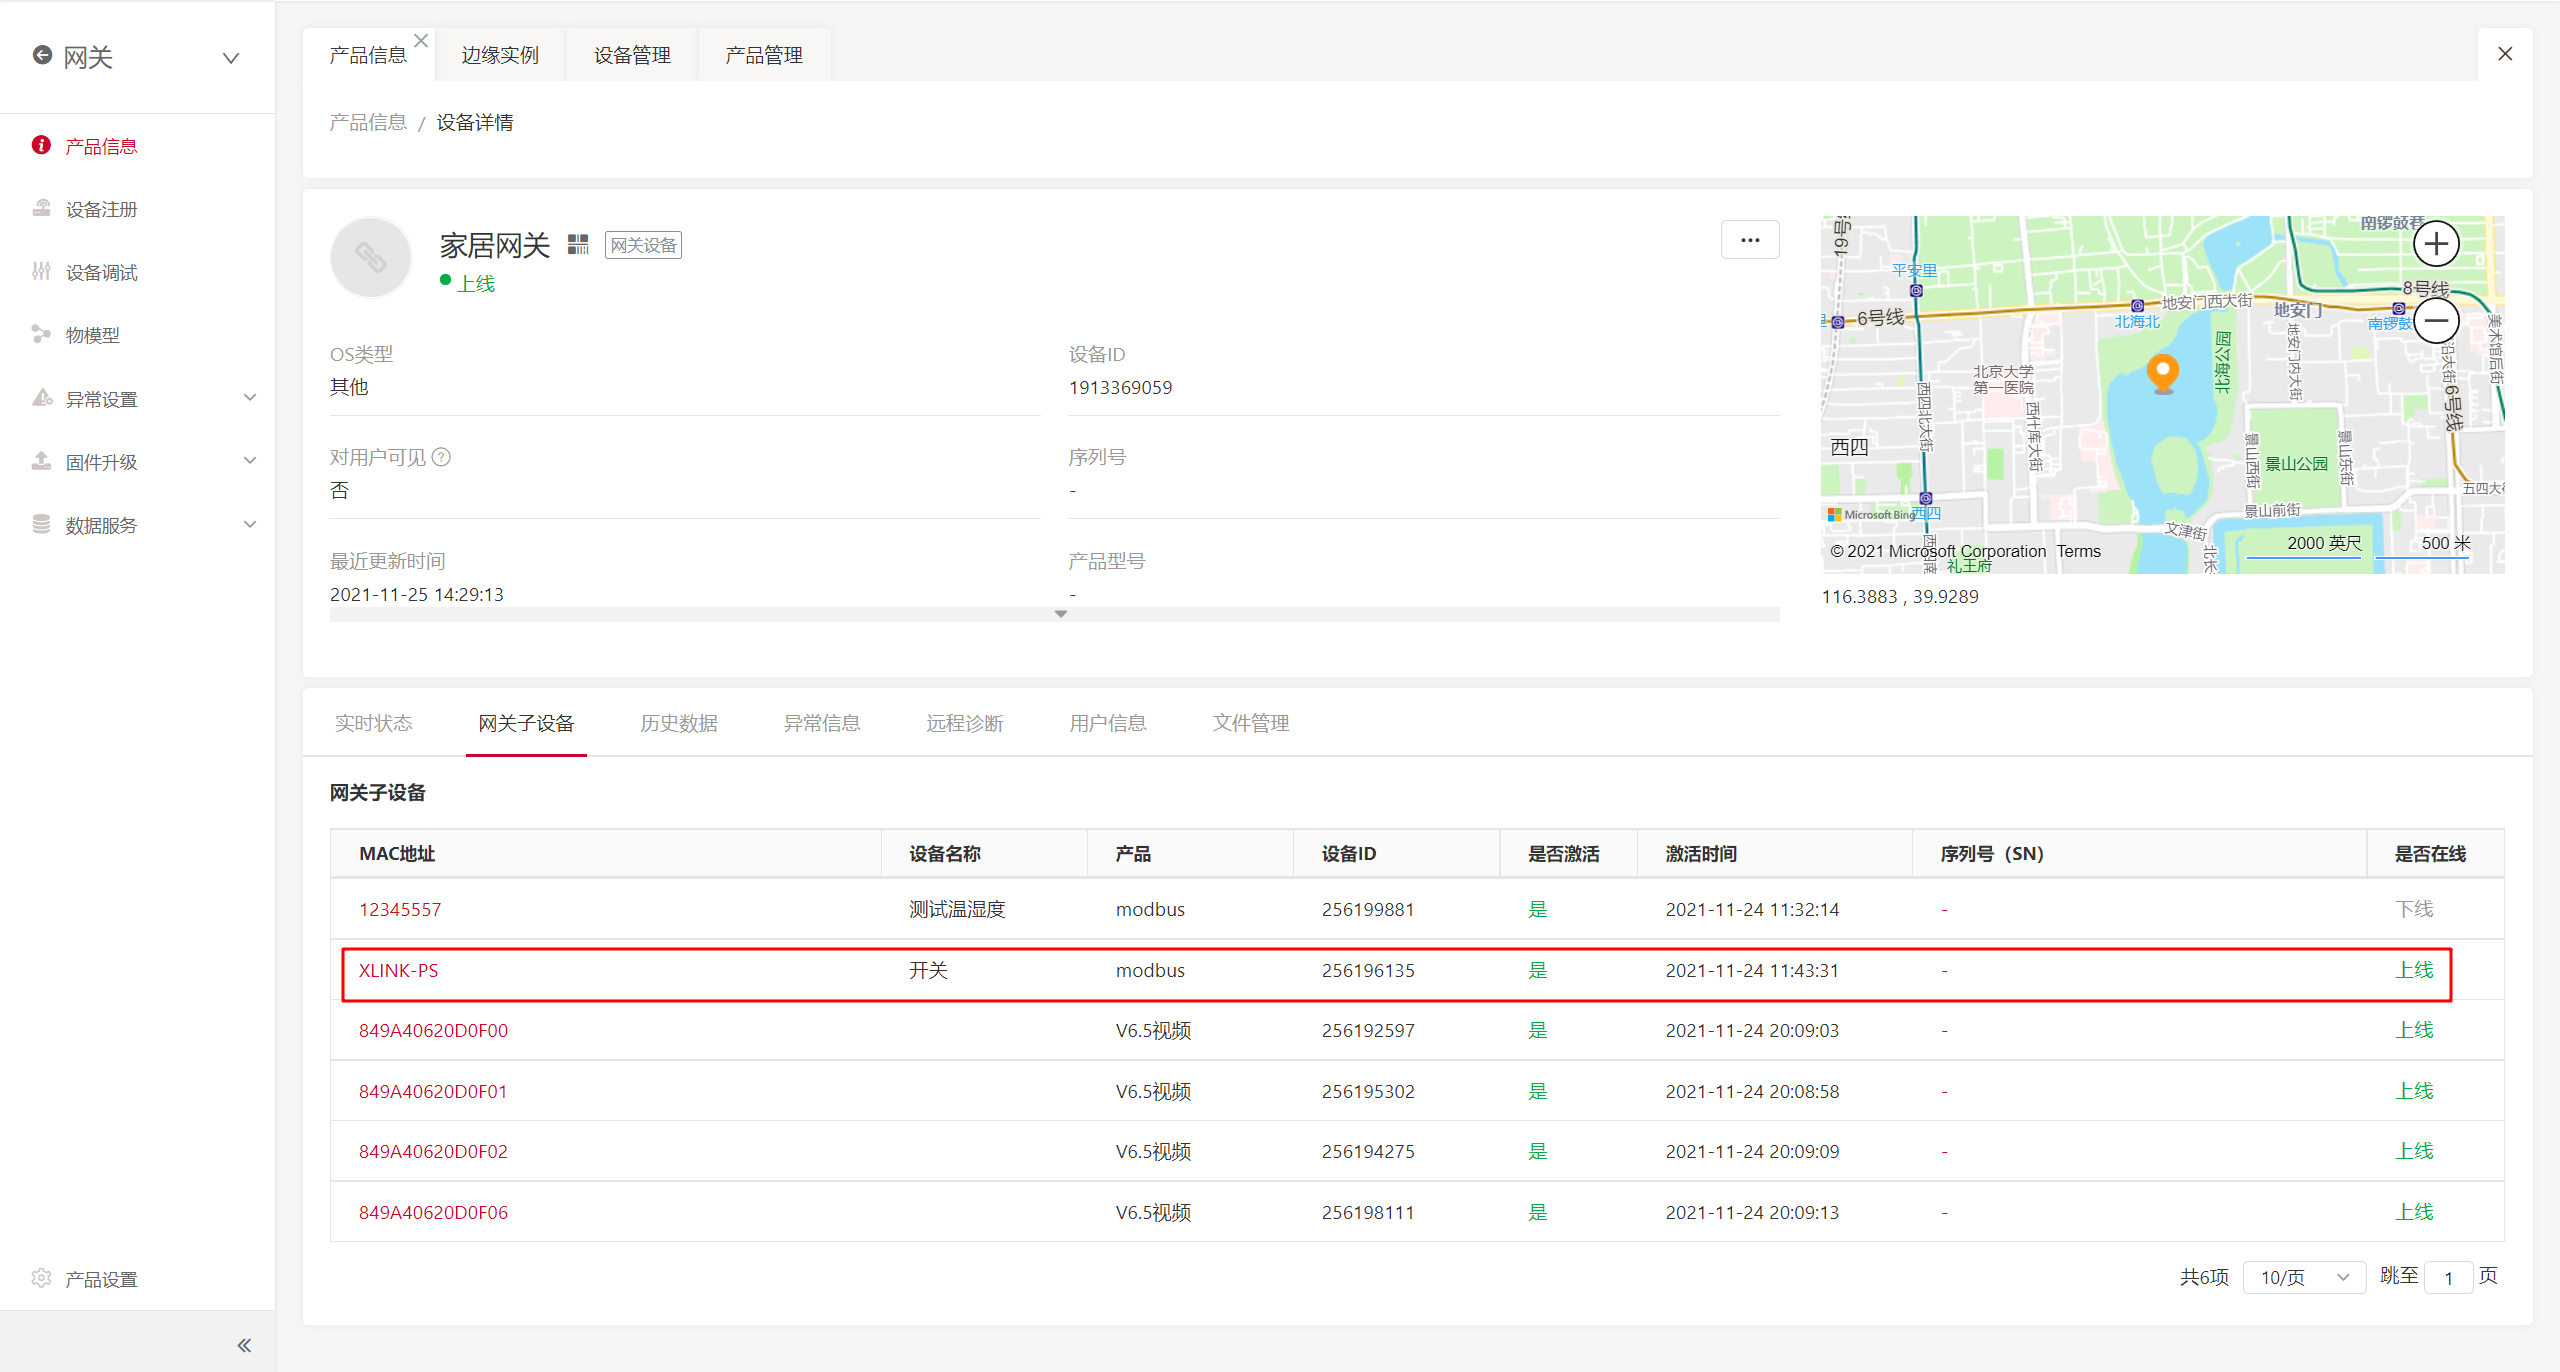Click the details expand bar arrow below 最近更新时间
Image resolution: width=2560 pixels, height=1372 pixels.
(1060, 614)
